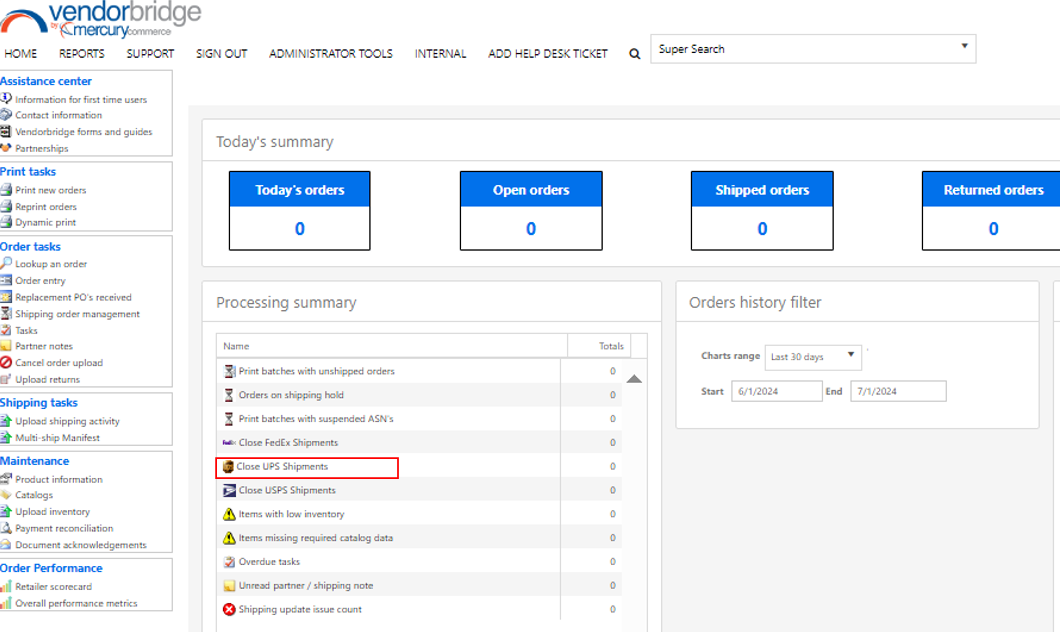Click the FedEx icon beside Close FedEx Shipments
The image size is (1060, 632).
point(229,443)
